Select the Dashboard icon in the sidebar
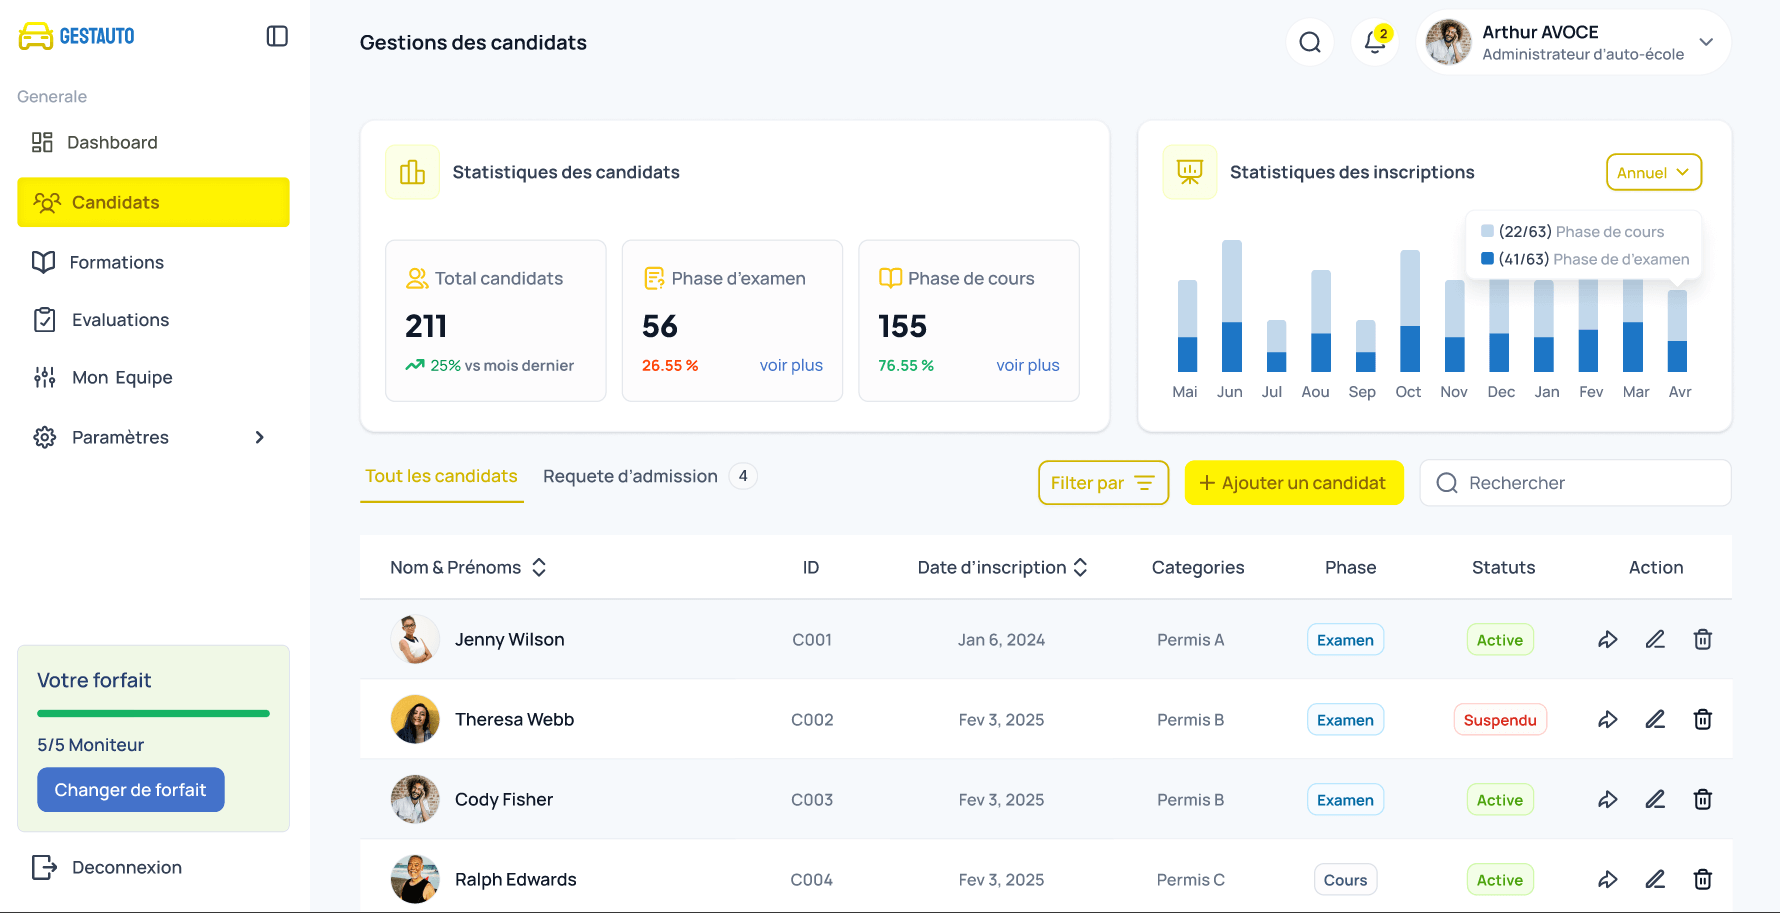Screen dimensions: 1780x913 coord(41,142)
